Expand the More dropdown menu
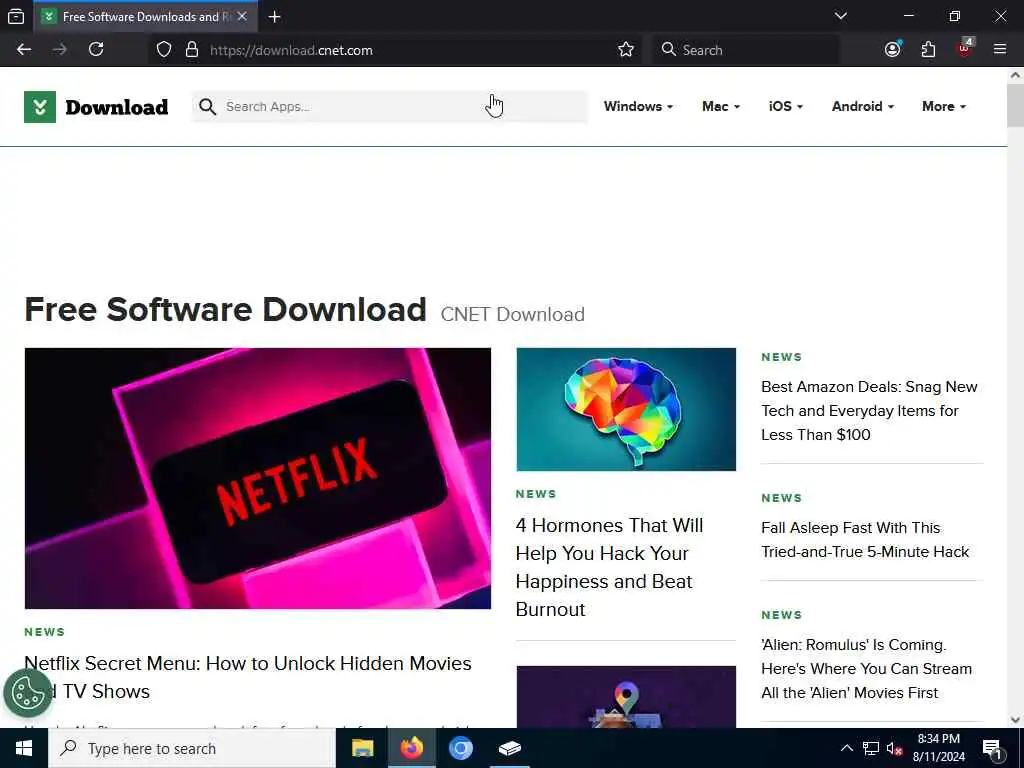The width and height of the screenshot is (1024, 768). (x=944, y=106)
